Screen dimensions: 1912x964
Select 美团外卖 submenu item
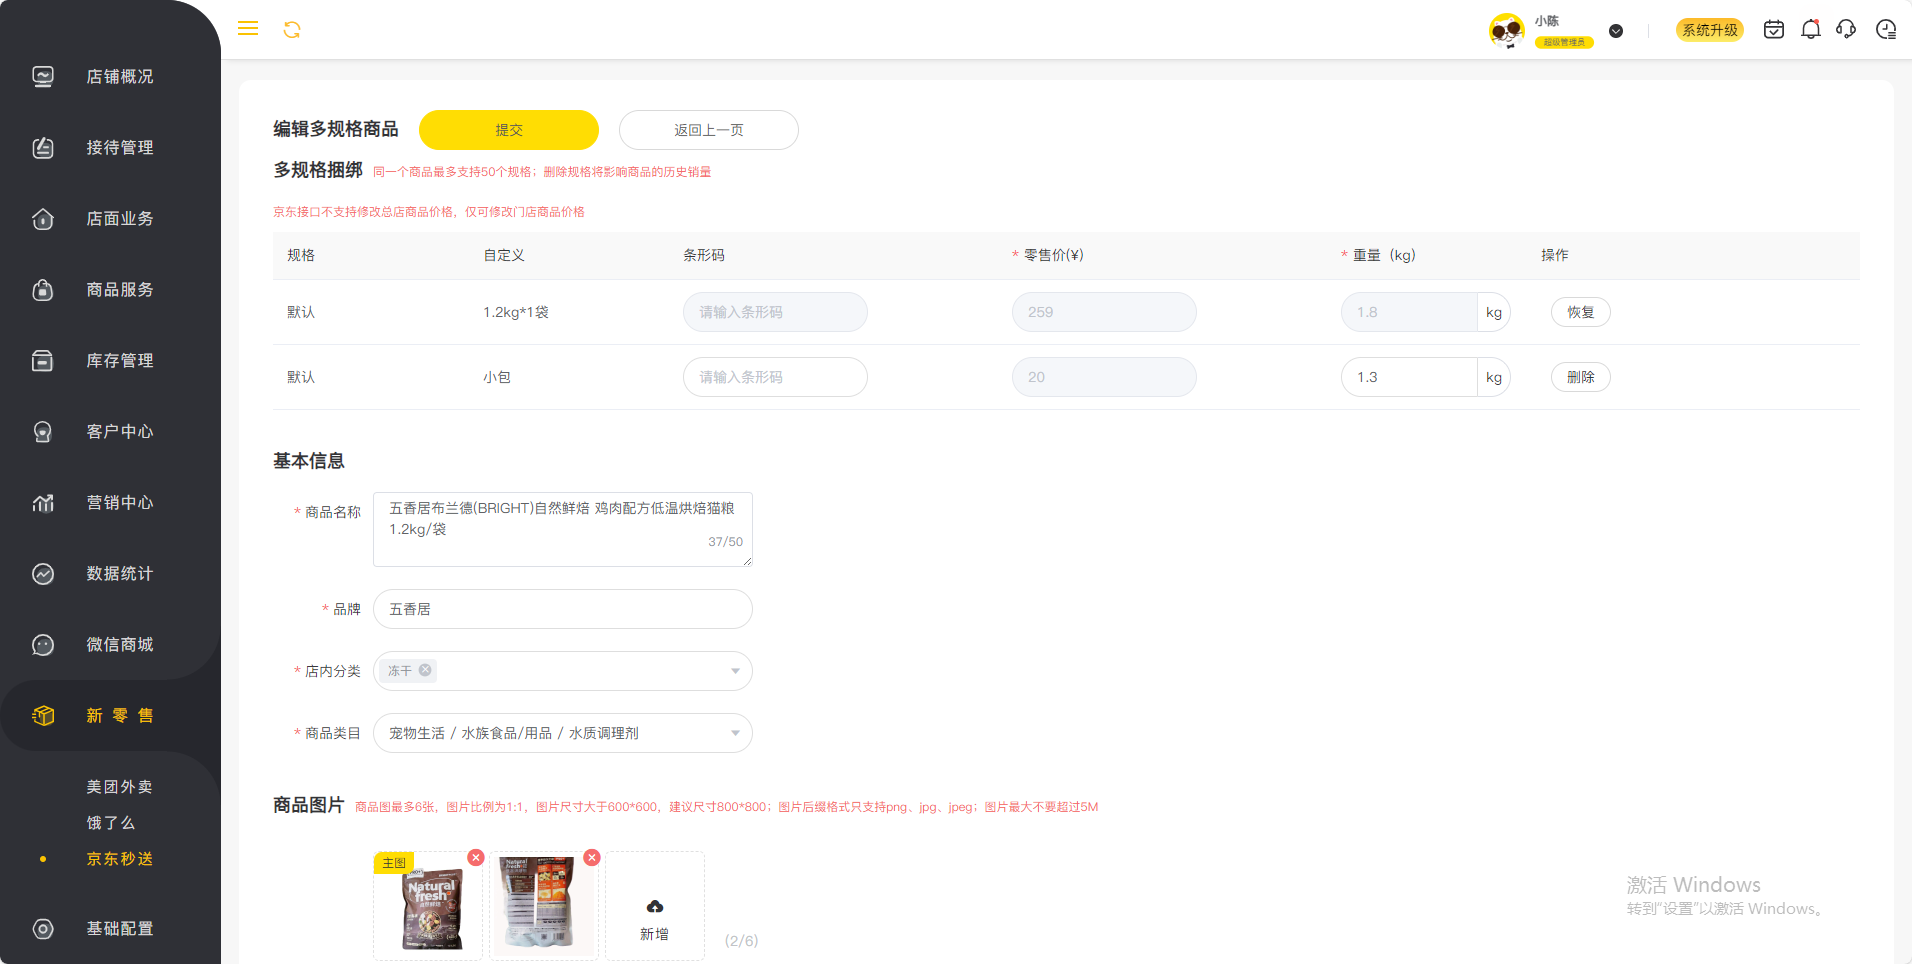[x=119, y=787]
